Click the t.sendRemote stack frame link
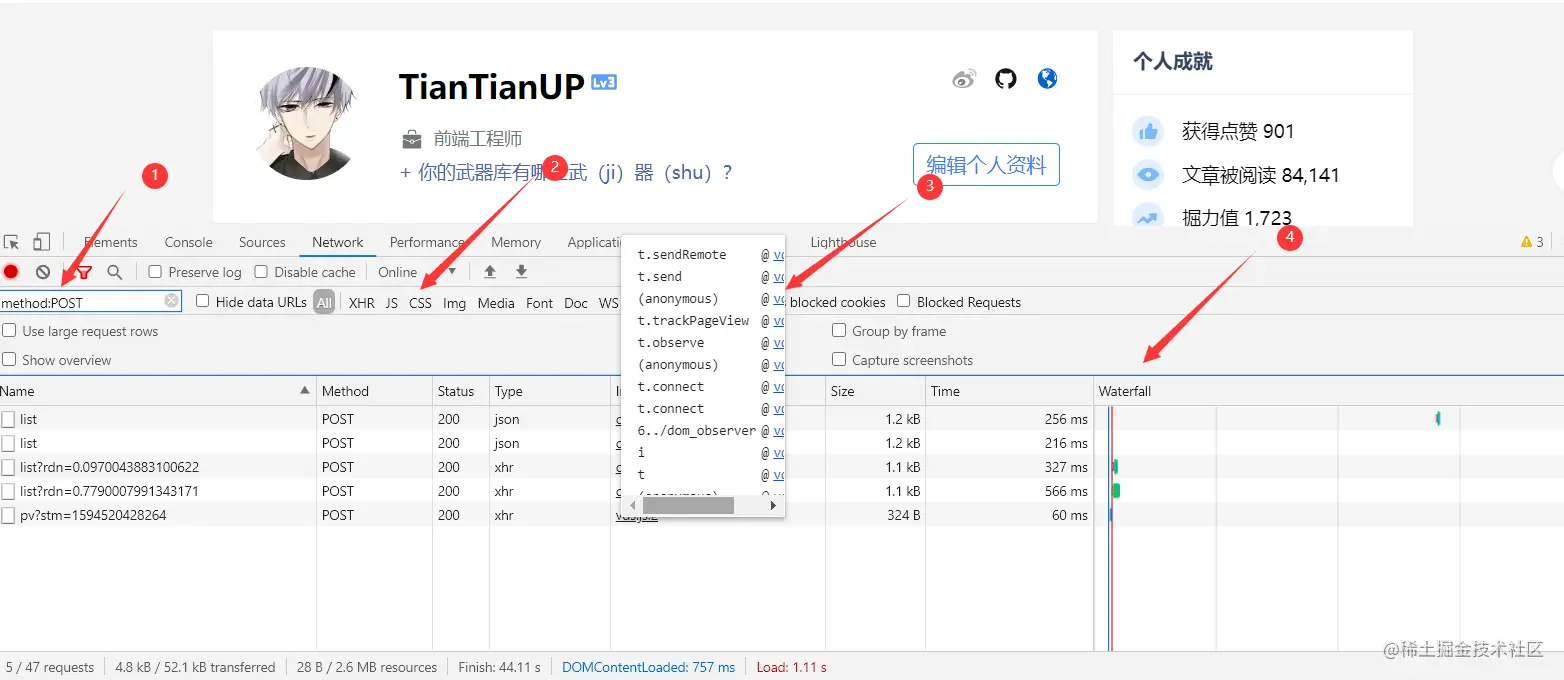Viewport: 1564px width, 680px height. [778, 255]
